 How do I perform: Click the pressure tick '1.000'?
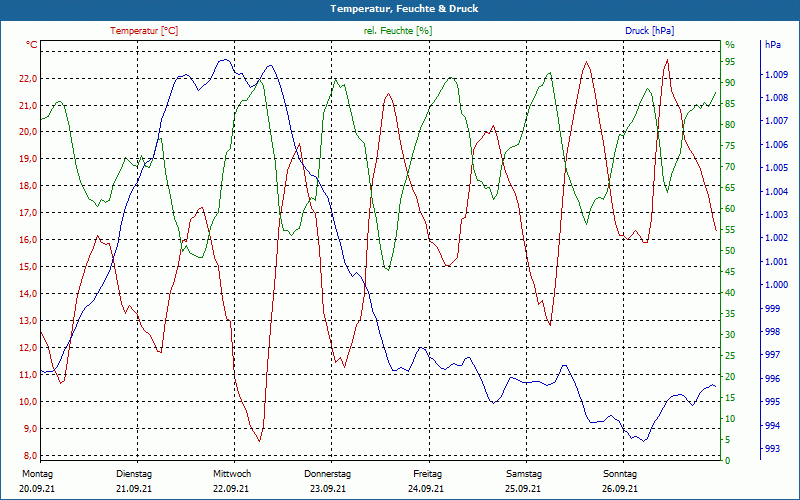777,285
